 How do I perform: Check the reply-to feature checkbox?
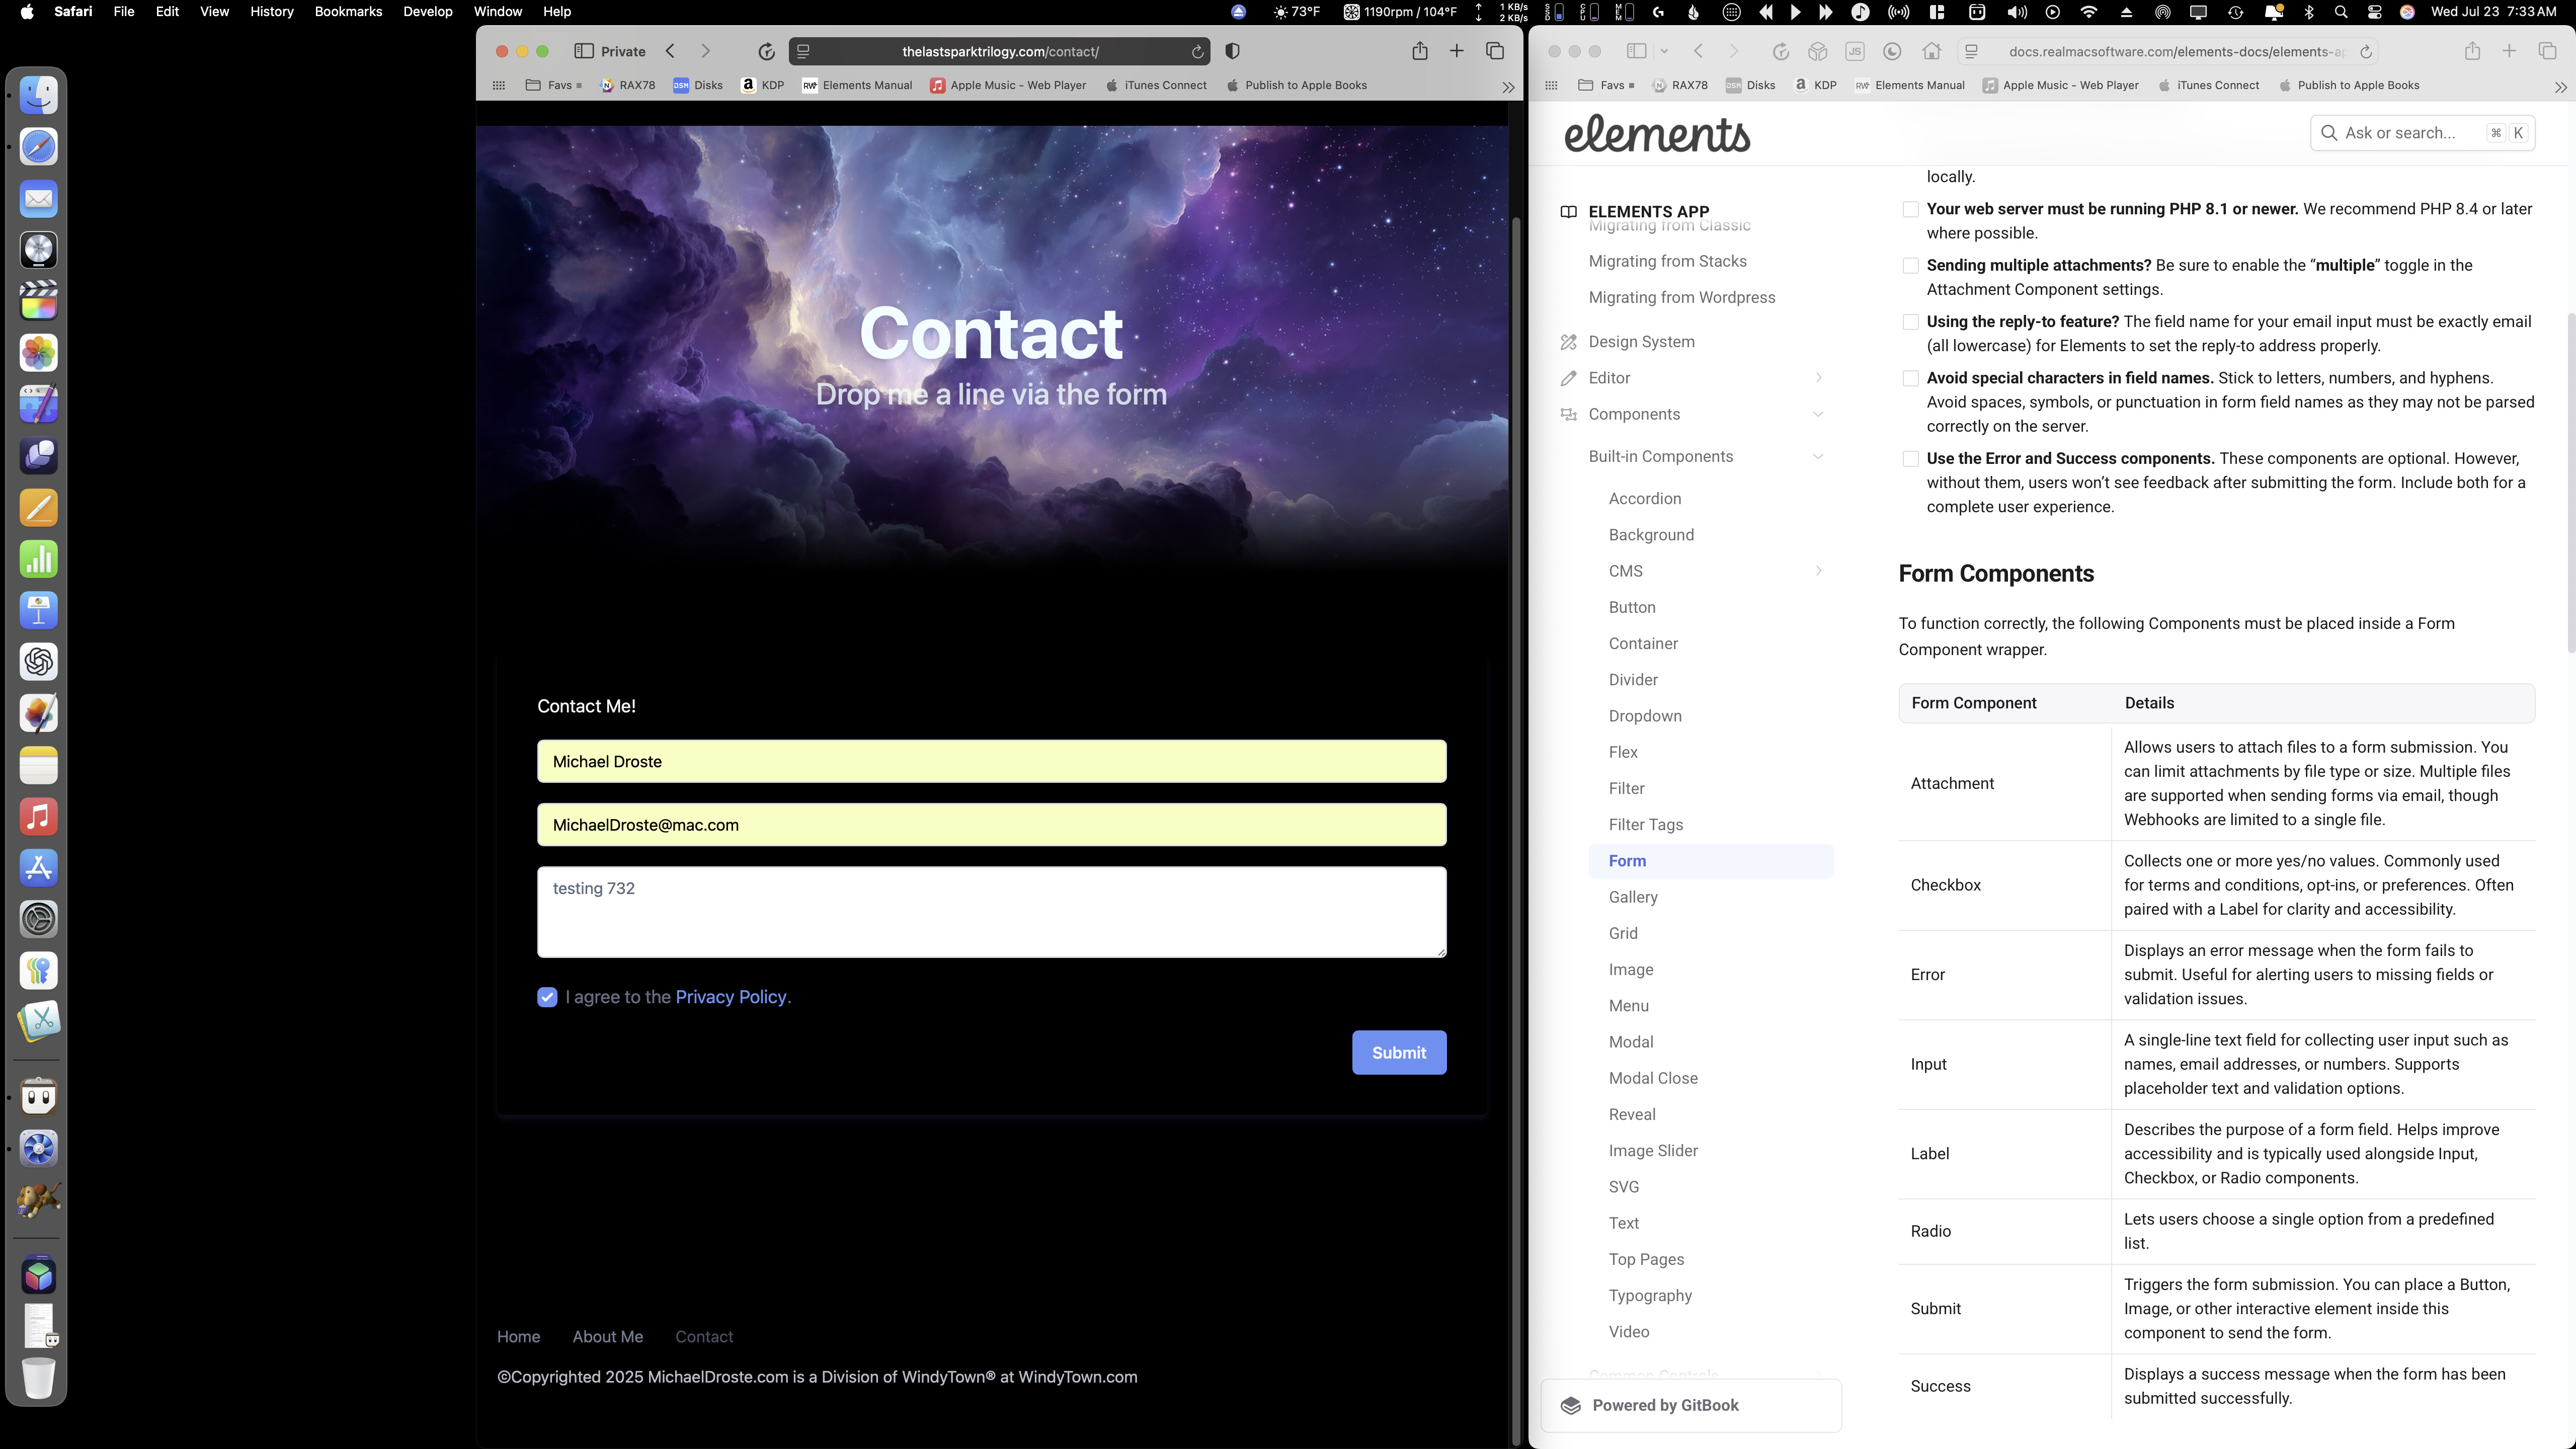point(1910,322)
